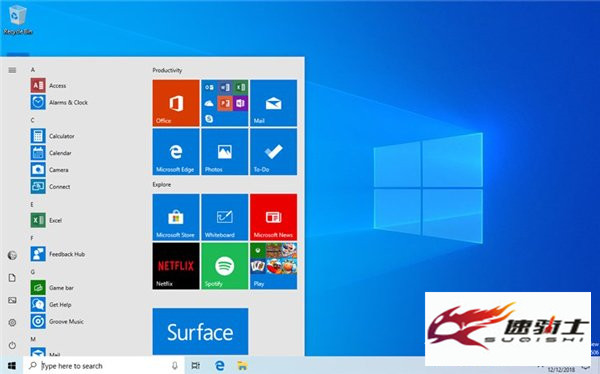This screenshot has height=374, width=600.
Task: Click the orange Office tile
Action: pos(176,103)
